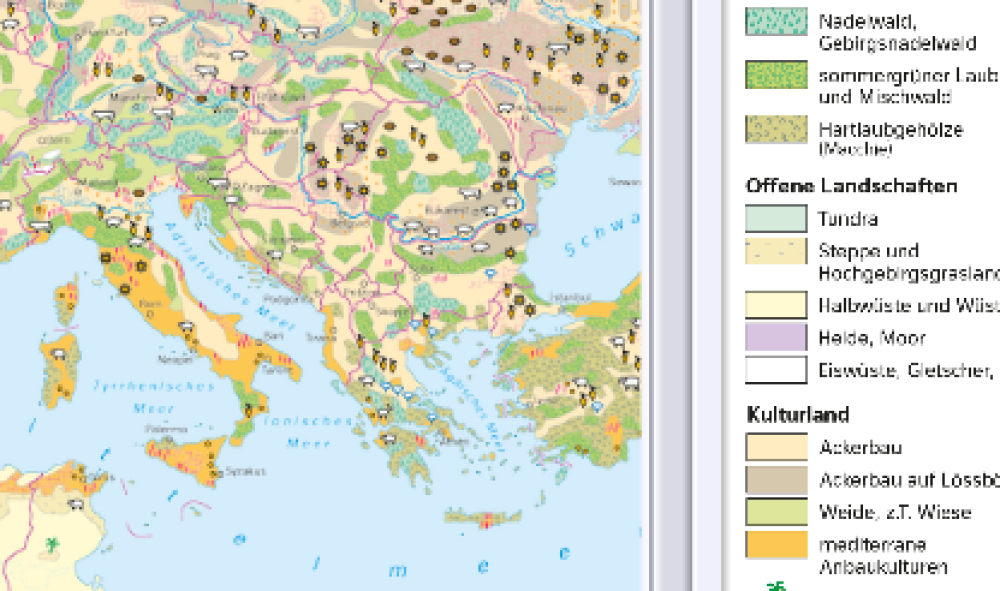Select the sommergrüner Laubwald legend swatch

[x=776, y=76]
